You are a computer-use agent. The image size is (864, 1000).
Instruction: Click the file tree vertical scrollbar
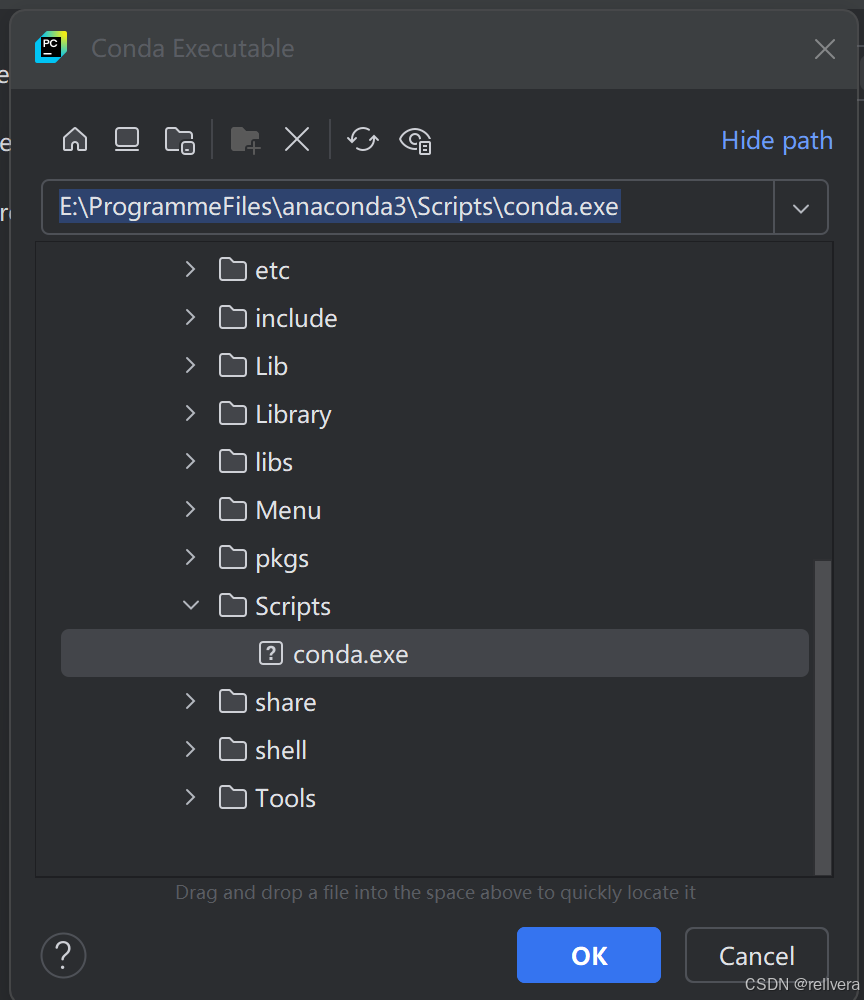(x=823, y=717)
